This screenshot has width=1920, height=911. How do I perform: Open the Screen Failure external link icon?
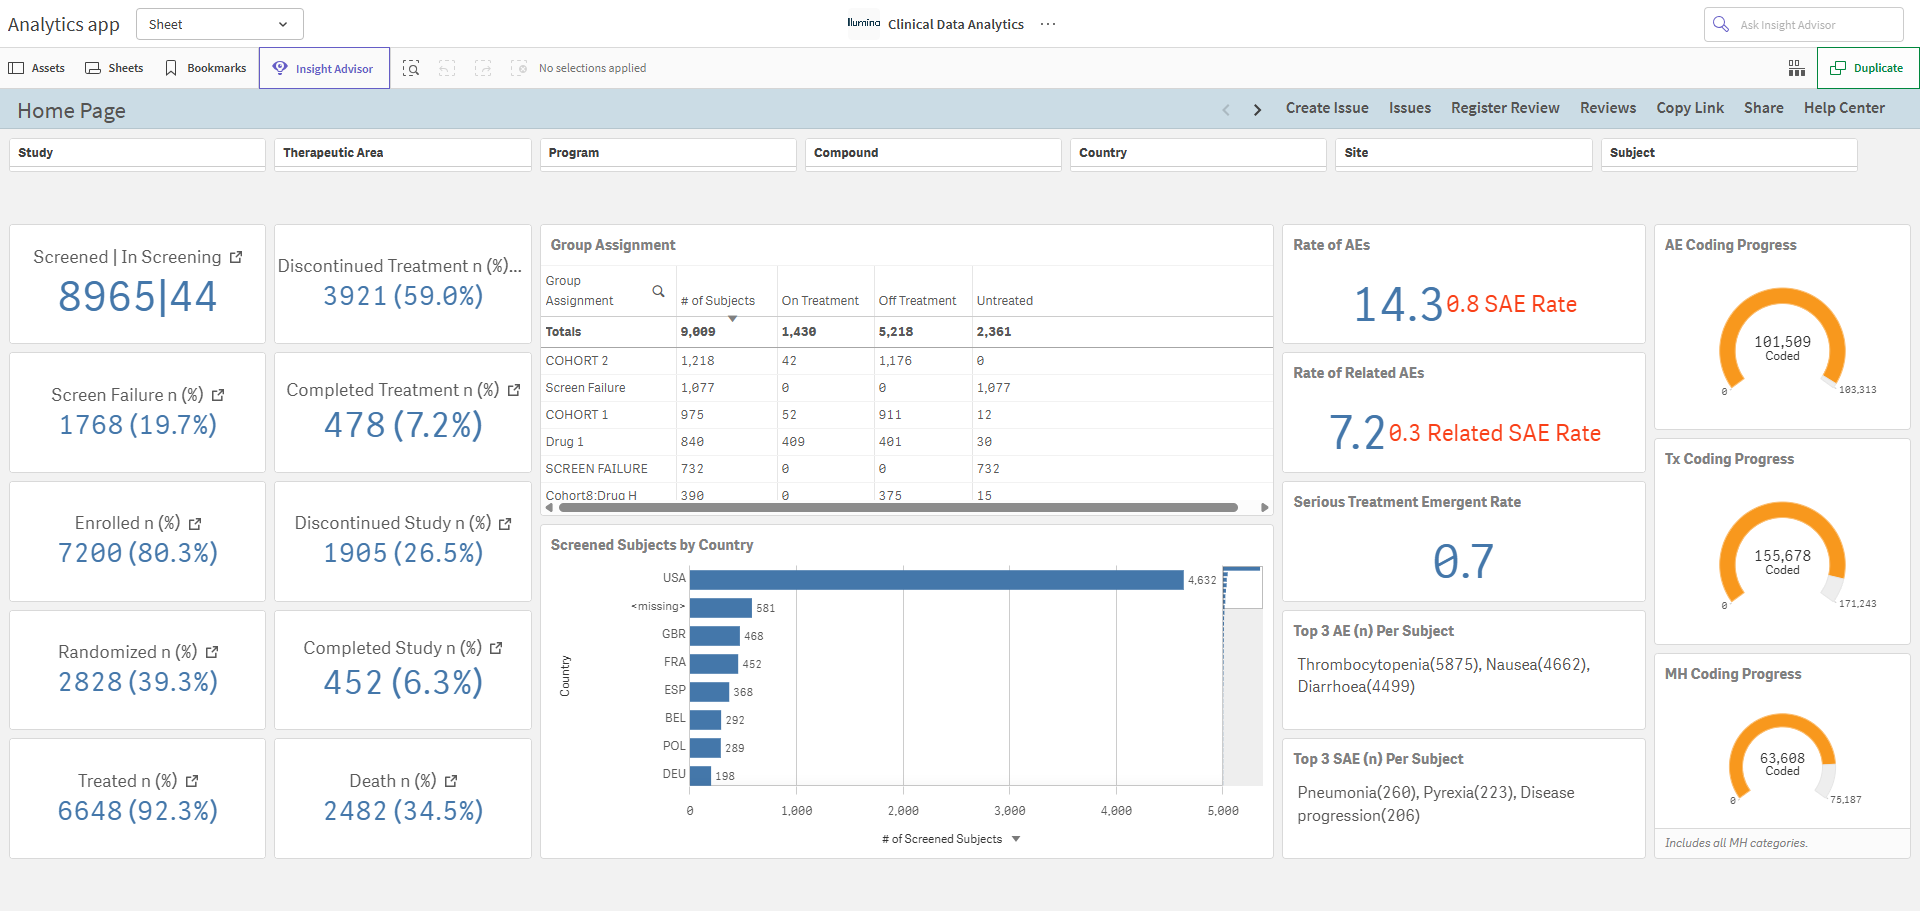[x=218, y=395]
